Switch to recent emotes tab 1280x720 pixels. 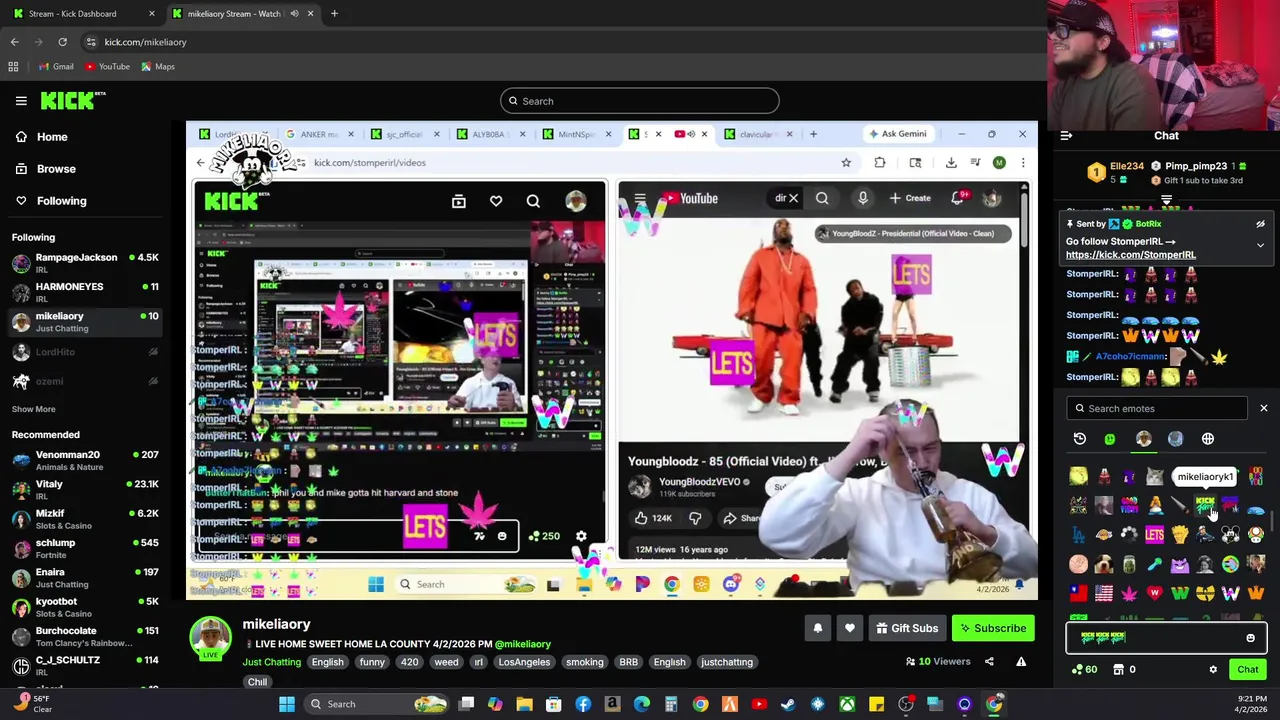pos(1080,439)
